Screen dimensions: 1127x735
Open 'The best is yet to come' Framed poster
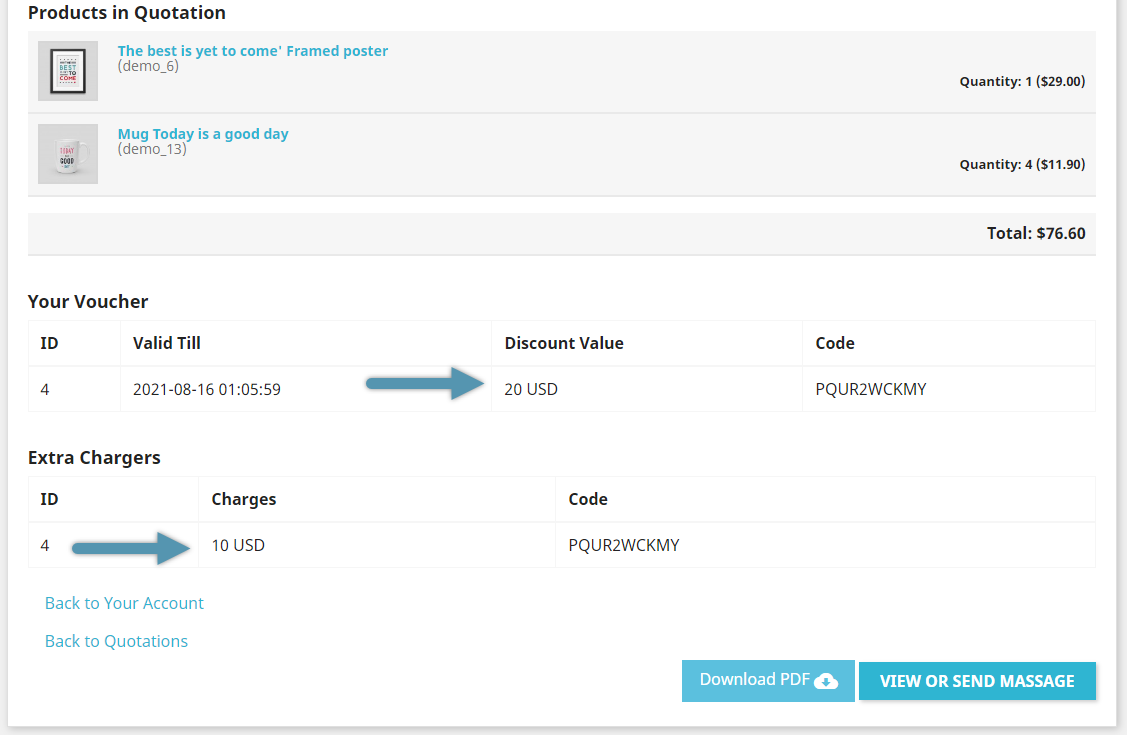252,50
